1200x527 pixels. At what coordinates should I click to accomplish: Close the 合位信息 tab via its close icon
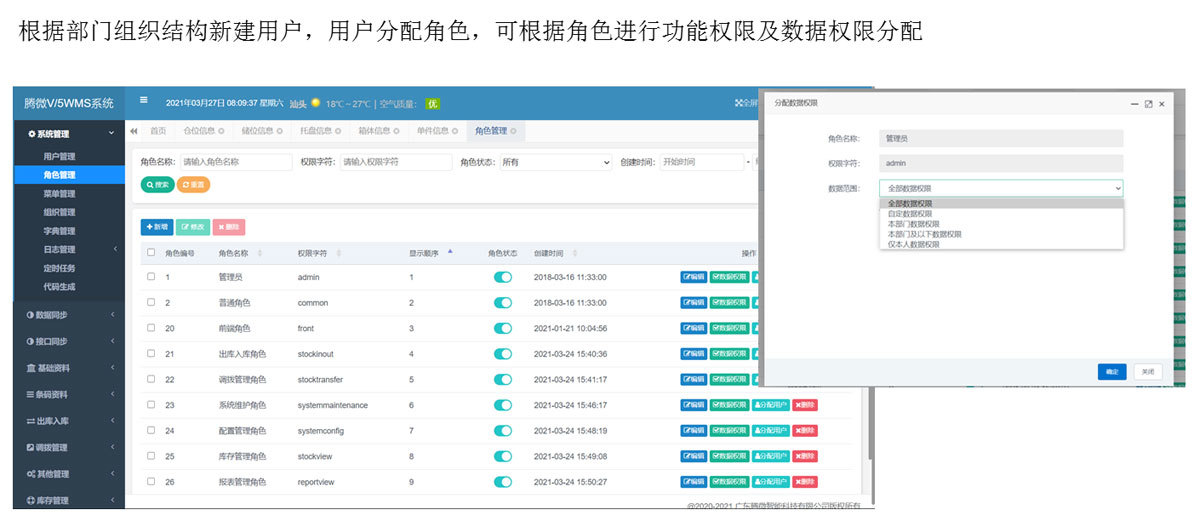tap(220, 131)
